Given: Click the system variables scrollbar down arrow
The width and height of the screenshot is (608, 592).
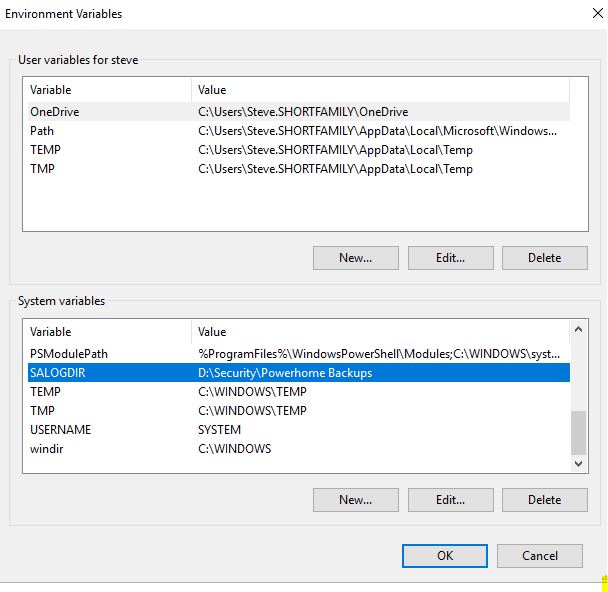Looking at the screenshot, I should coord(578,464).
